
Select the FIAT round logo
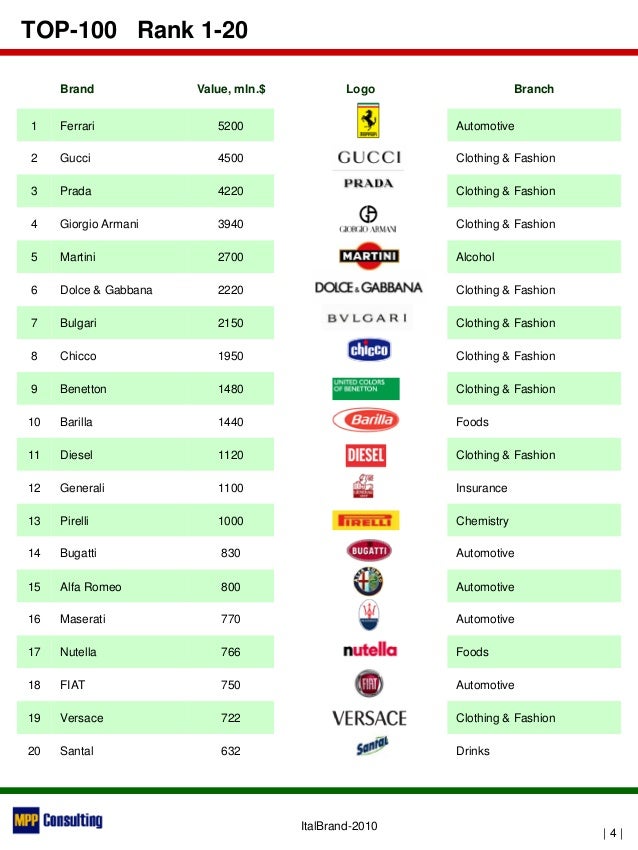tap(369, 684)
